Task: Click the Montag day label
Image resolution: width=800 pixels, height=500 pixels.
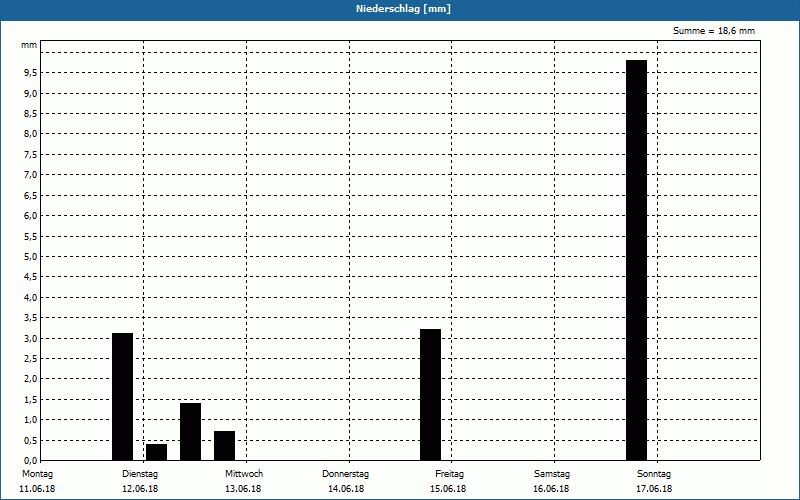Action: [x=37, y=474]
